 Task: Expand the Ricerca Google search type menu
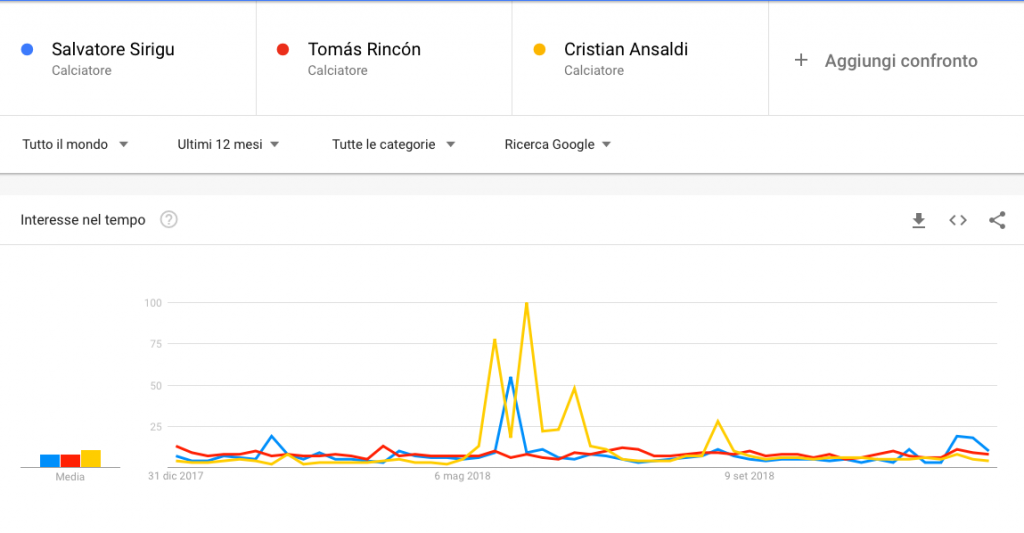[x=558, y=144]
